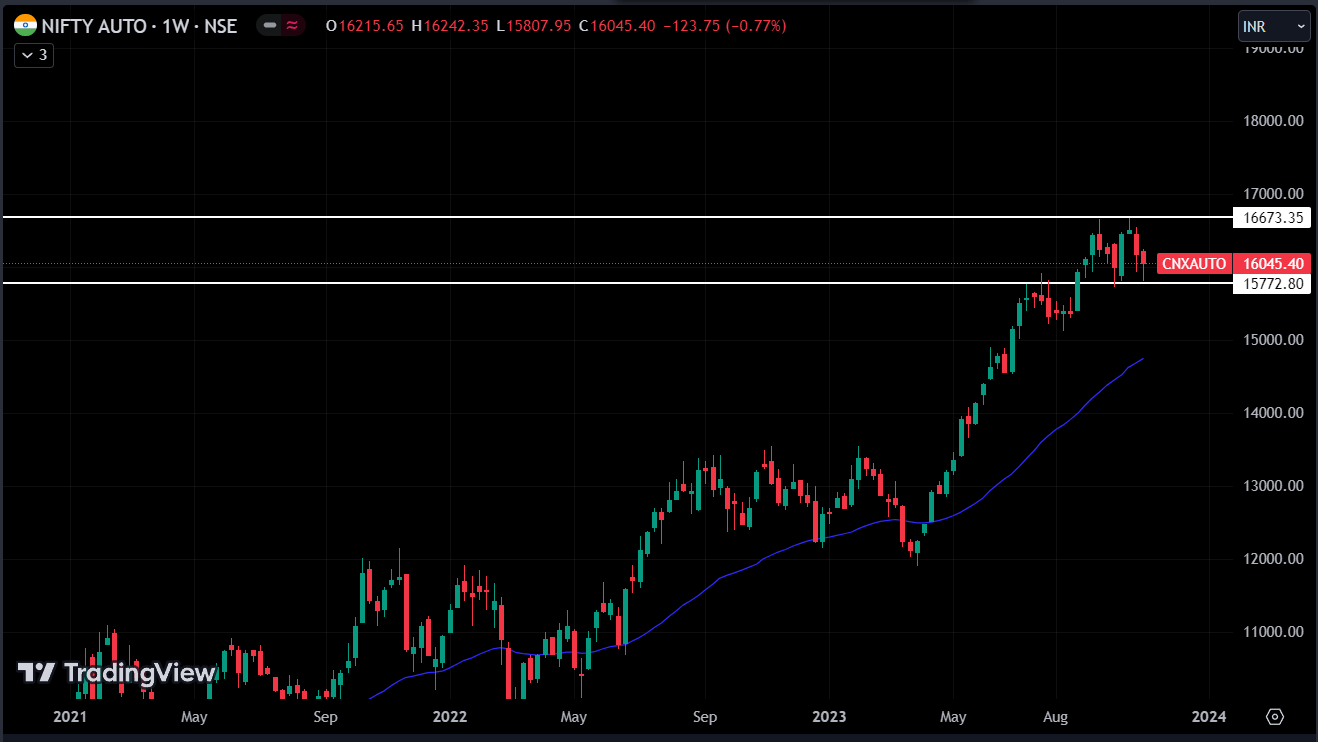Click the 18000.00 price scale label
Screen dimensions: 1318x742
(1272, 121)
